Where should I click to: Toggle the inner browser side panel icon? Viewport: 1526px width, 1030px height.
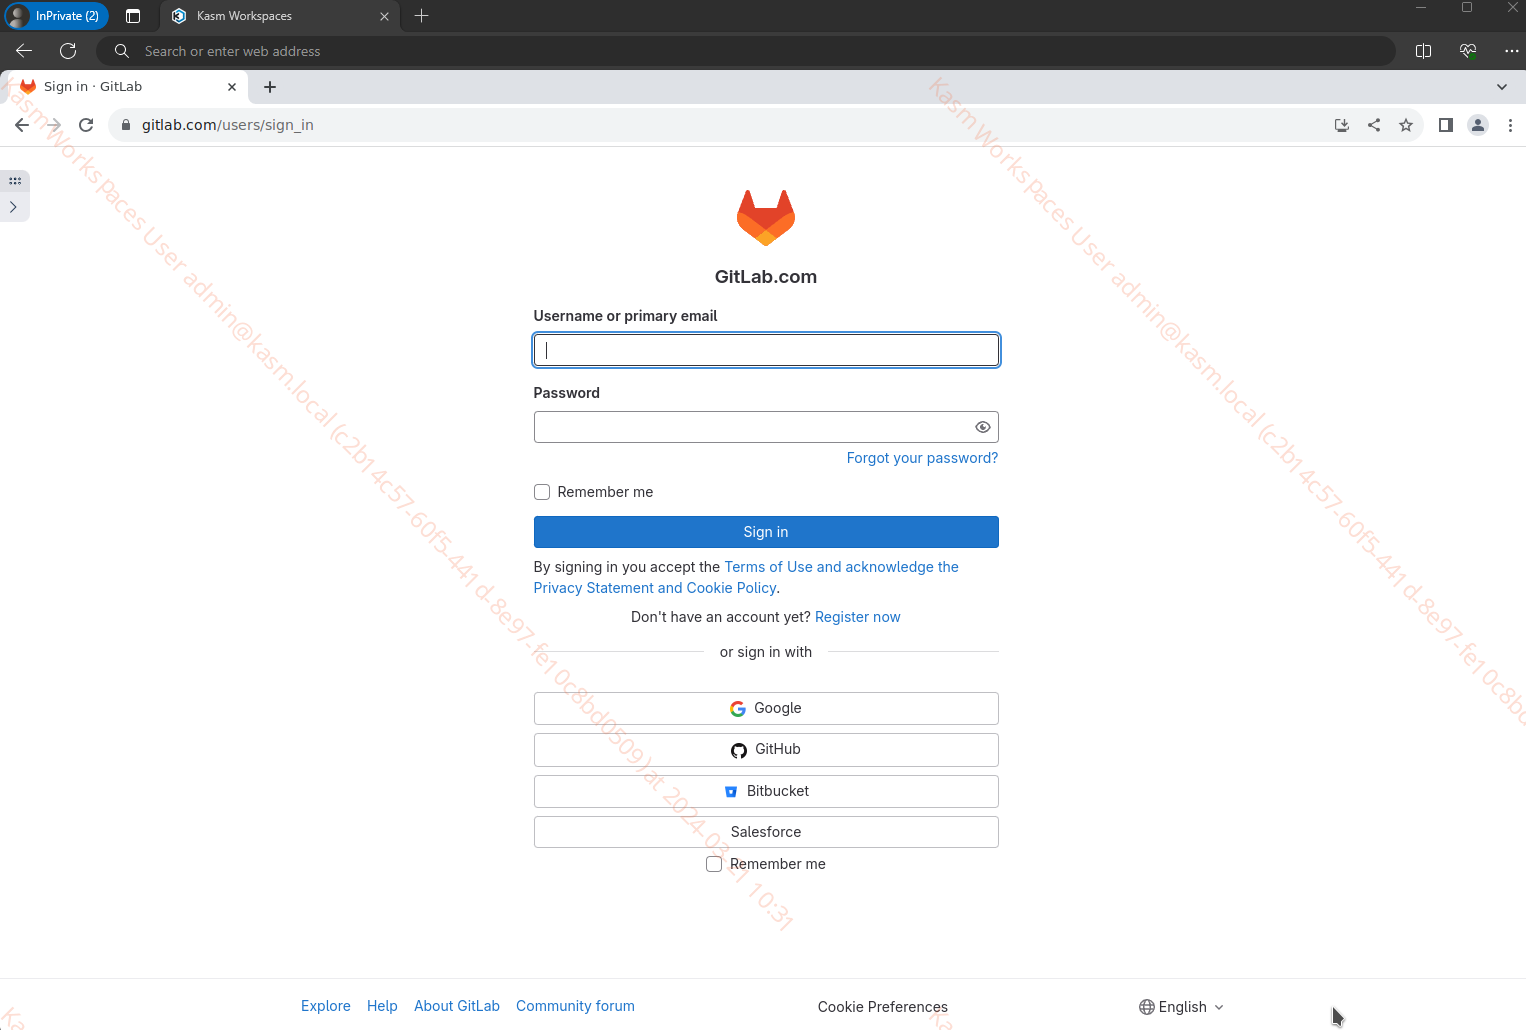click(1445, 125)
